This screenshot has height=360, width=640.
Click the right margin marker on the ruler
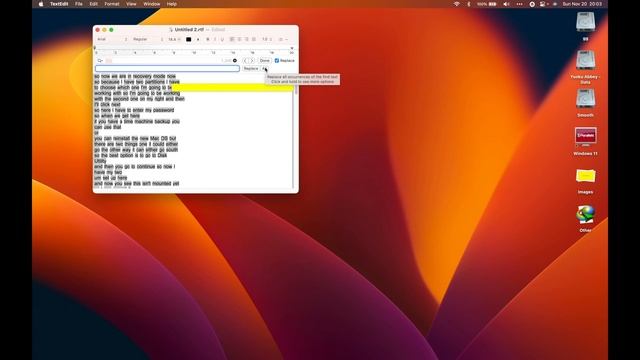click(x=292, y=48)
